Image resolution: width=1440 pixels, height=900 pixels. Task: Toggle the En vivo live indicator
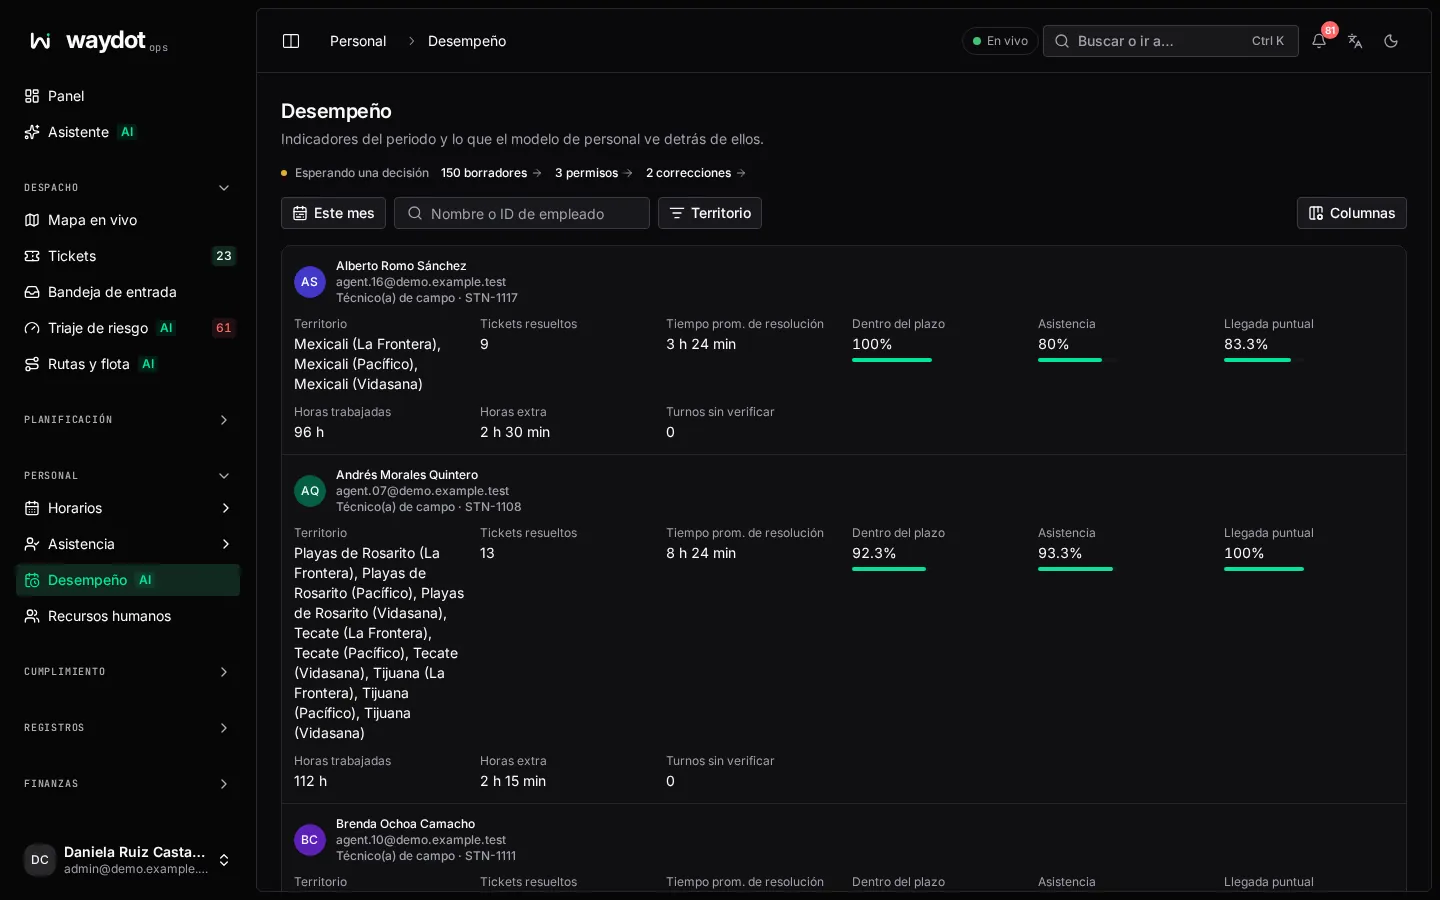point(1000,41)
